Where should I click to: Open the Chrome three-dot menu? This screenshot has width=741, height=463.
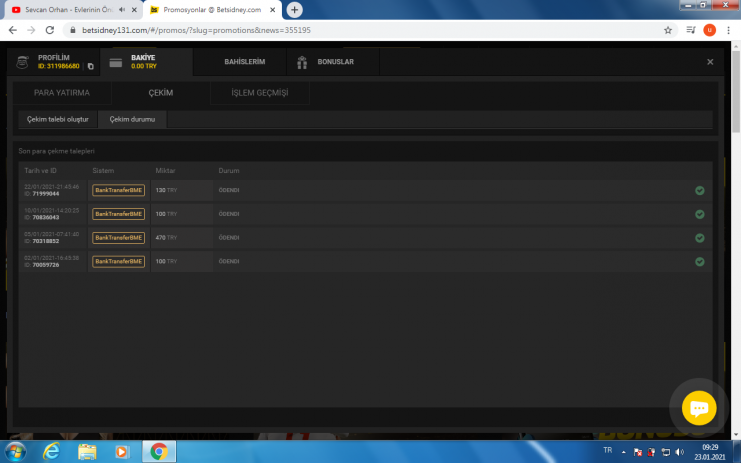click(x=729, y=30)
